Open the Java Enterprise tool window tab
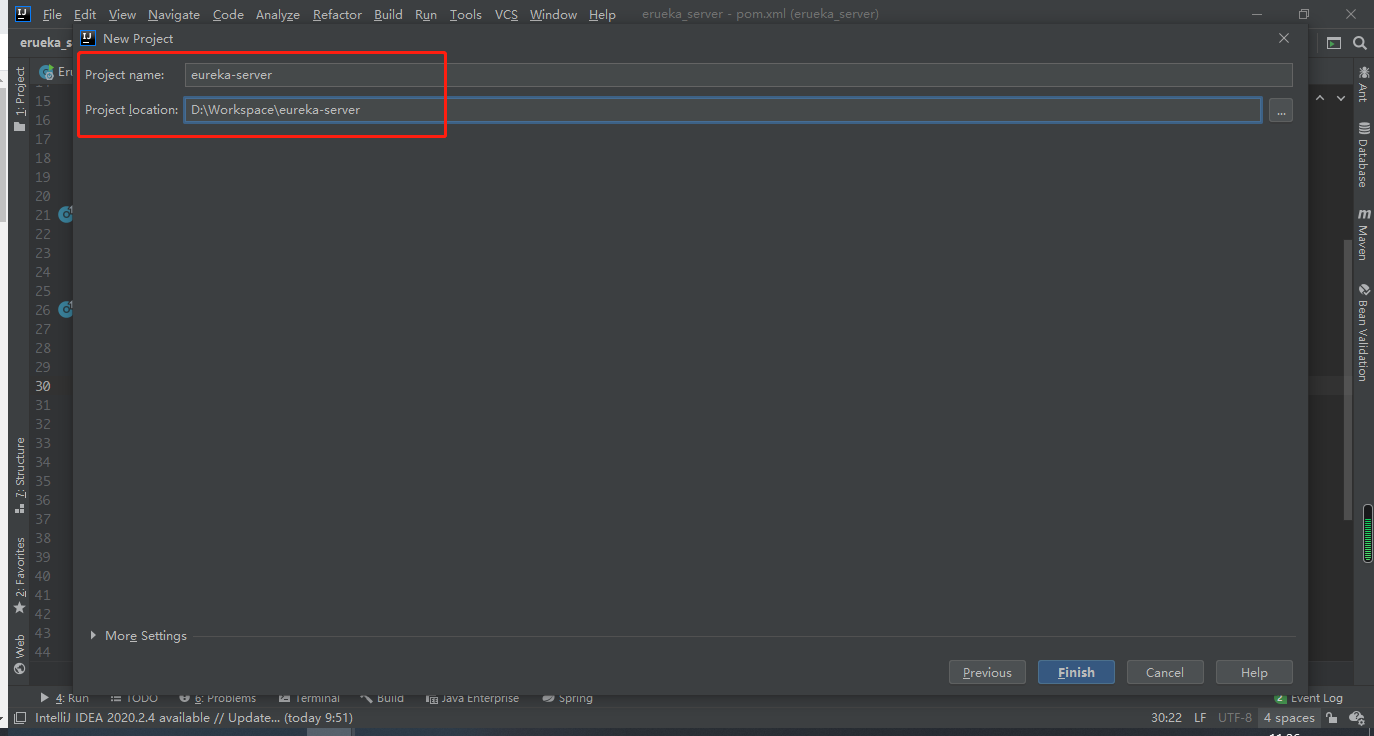The image size is (1374, 736). pos(472,698)
